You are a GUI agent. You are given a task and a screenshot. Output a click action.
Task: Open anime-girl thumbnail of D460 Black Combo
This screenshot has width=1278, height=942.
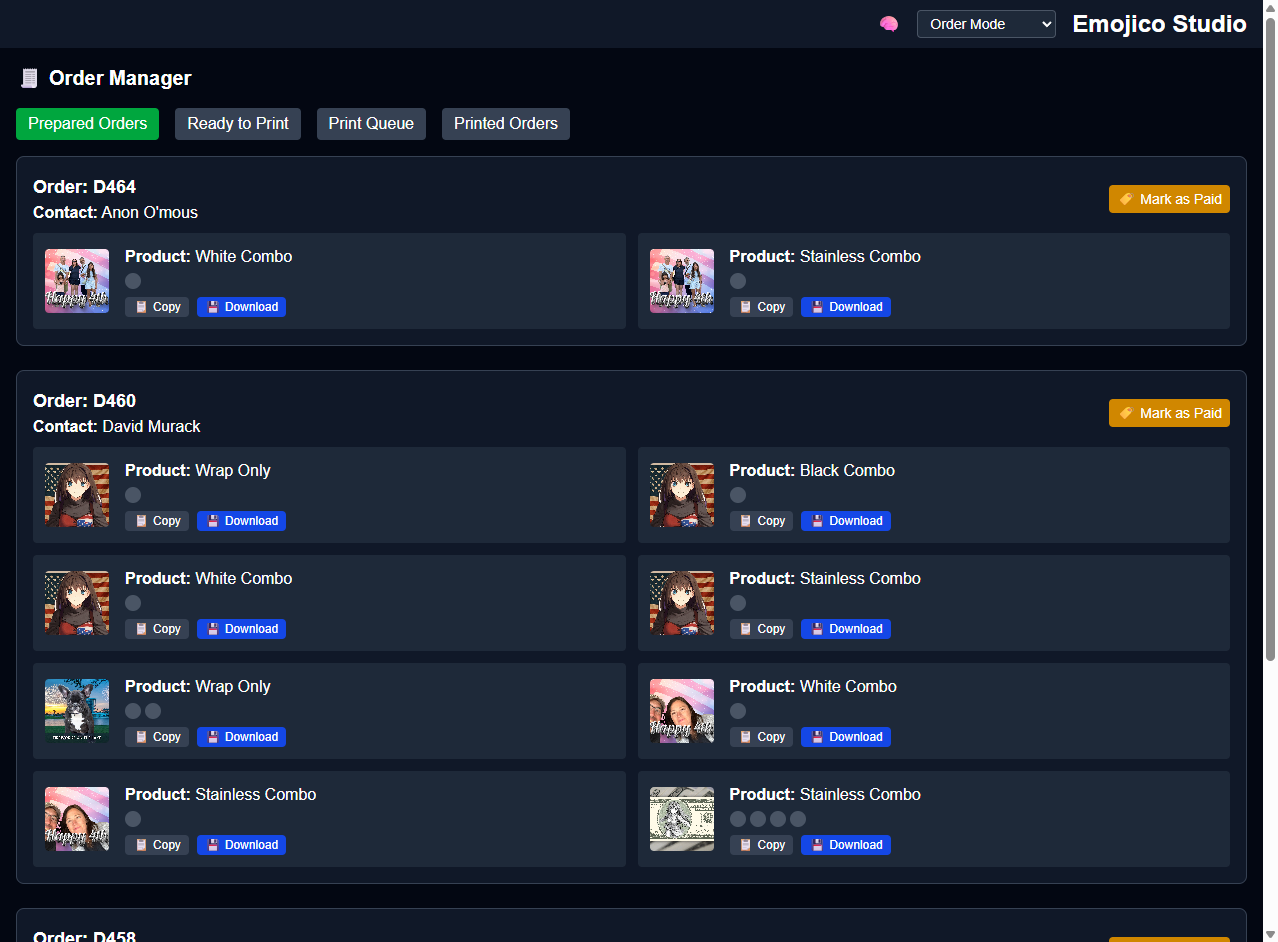[x=682, y=495]
